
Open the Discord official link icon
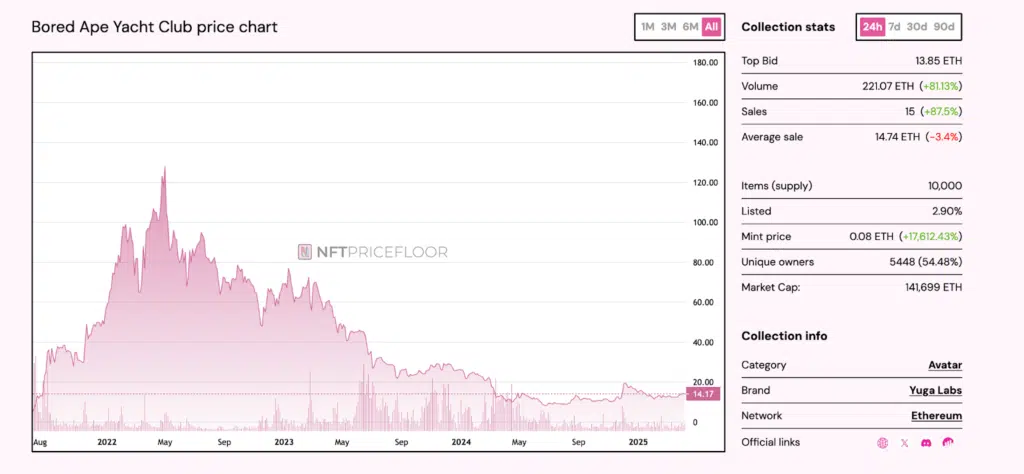[927, 442]
